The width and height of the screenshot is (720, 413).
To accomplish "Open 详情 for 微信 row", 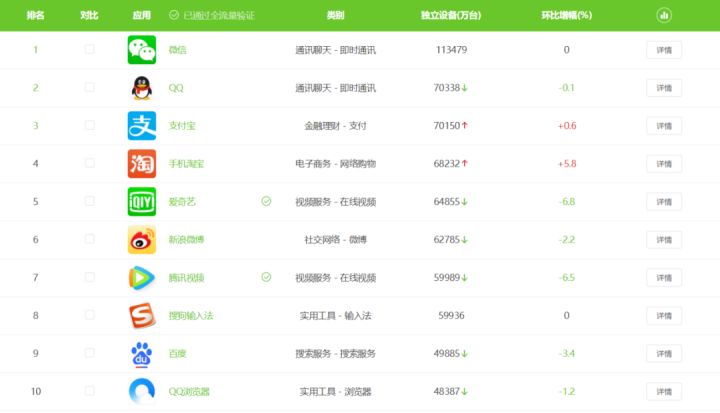I will (x=664, y=50).
